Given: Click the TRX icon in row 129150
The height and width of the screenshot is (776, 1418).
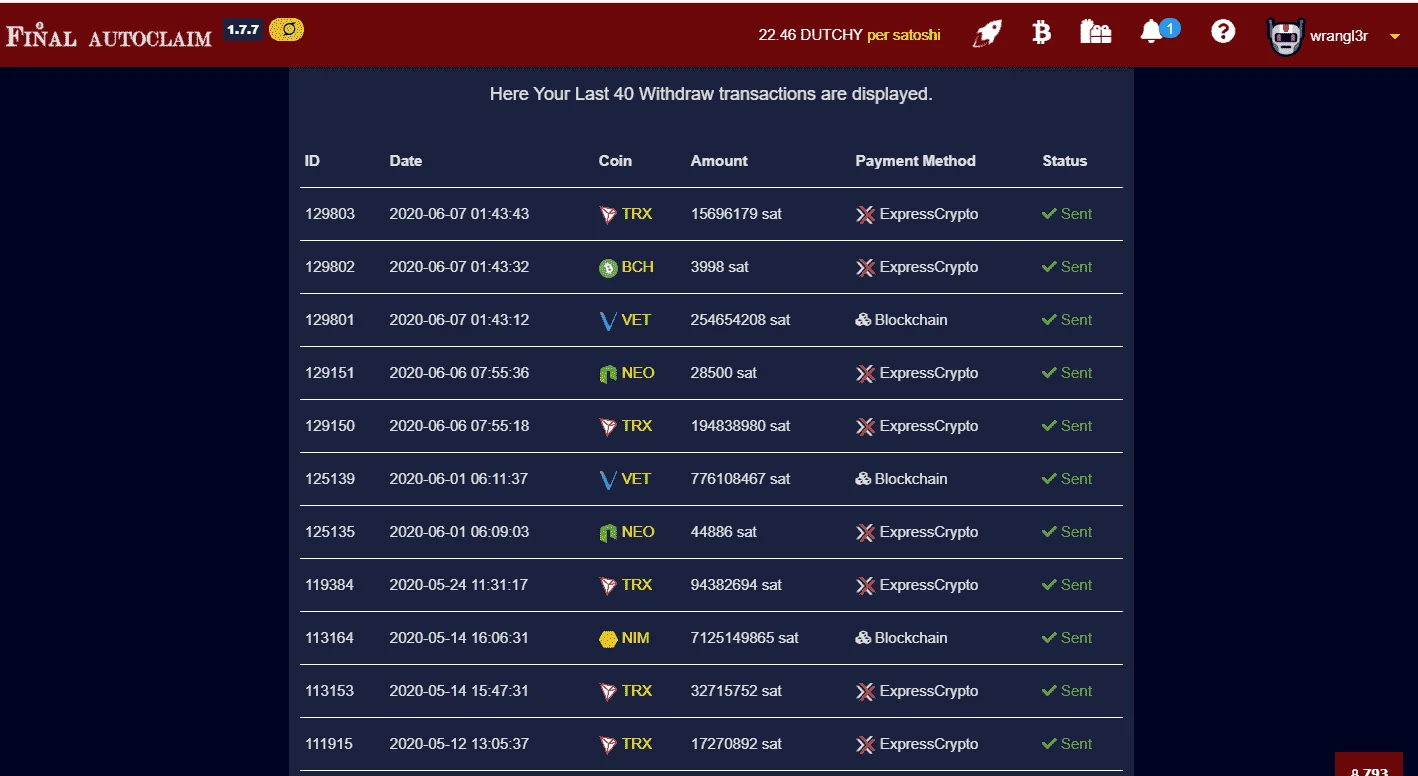Looking at the screenshot, I should pyautogui.click(x=607, y=427).
